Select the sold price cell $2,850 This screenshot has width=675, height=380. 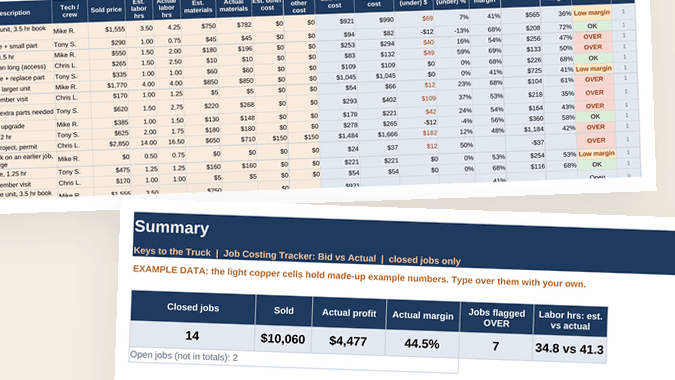tap(119, 144)
